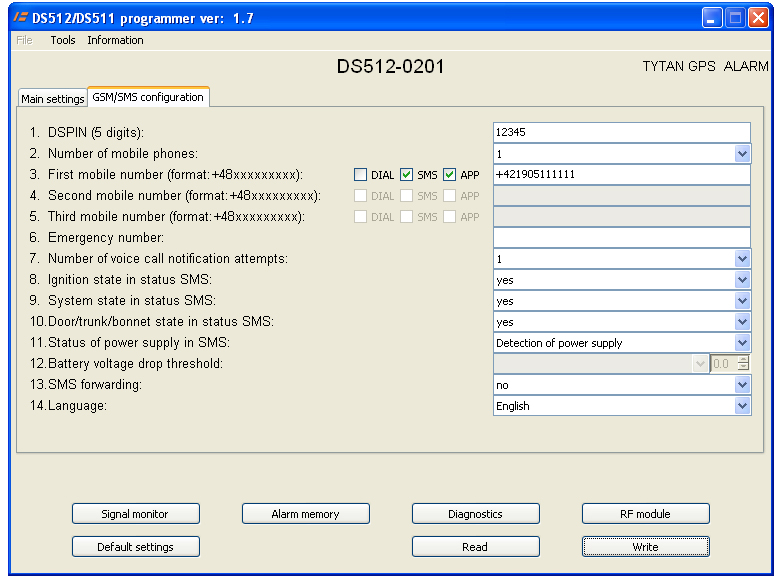Toggle SMS for second mobile number
Viewport: 783px width, 583px height.
click(x=406, y=196)
